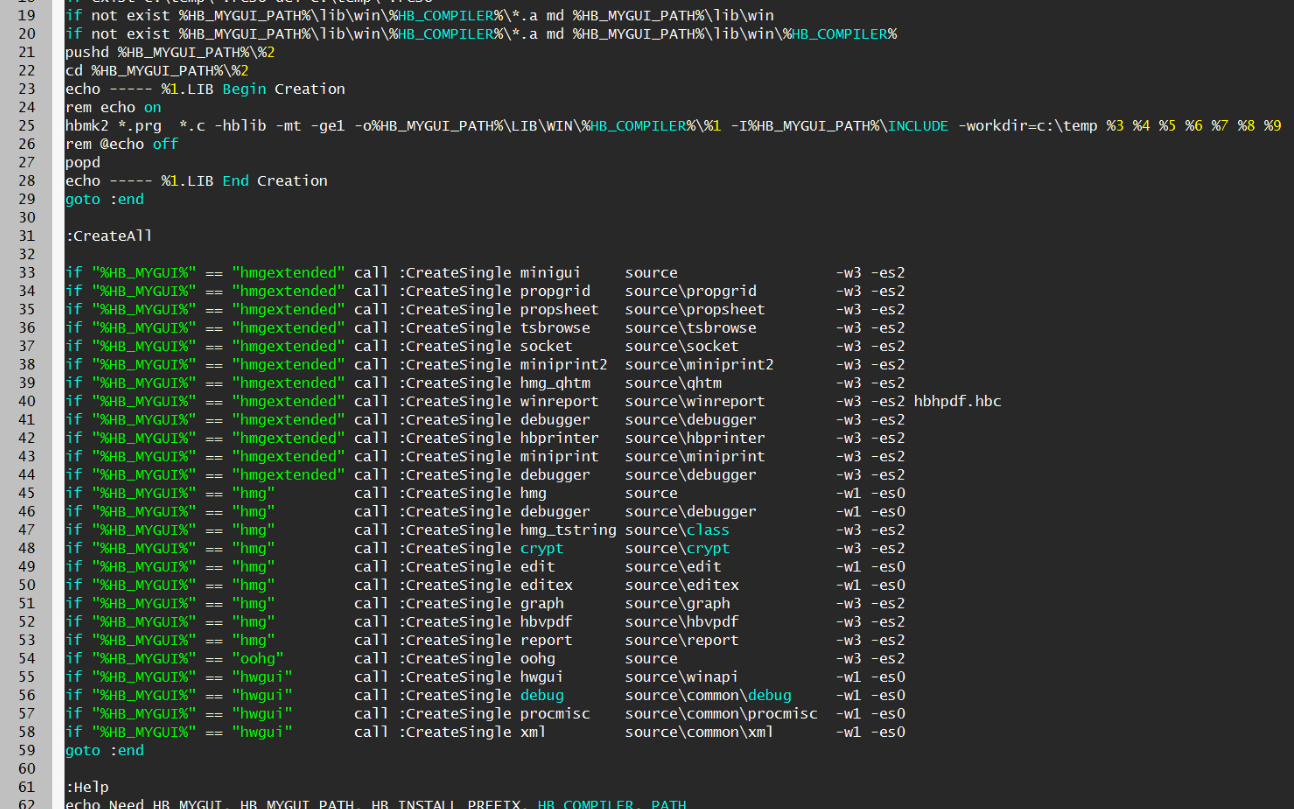The height and width of the screenshot is (809, 1294).
Task: Click line number 31 in the gutter
Action: [26, 236]
